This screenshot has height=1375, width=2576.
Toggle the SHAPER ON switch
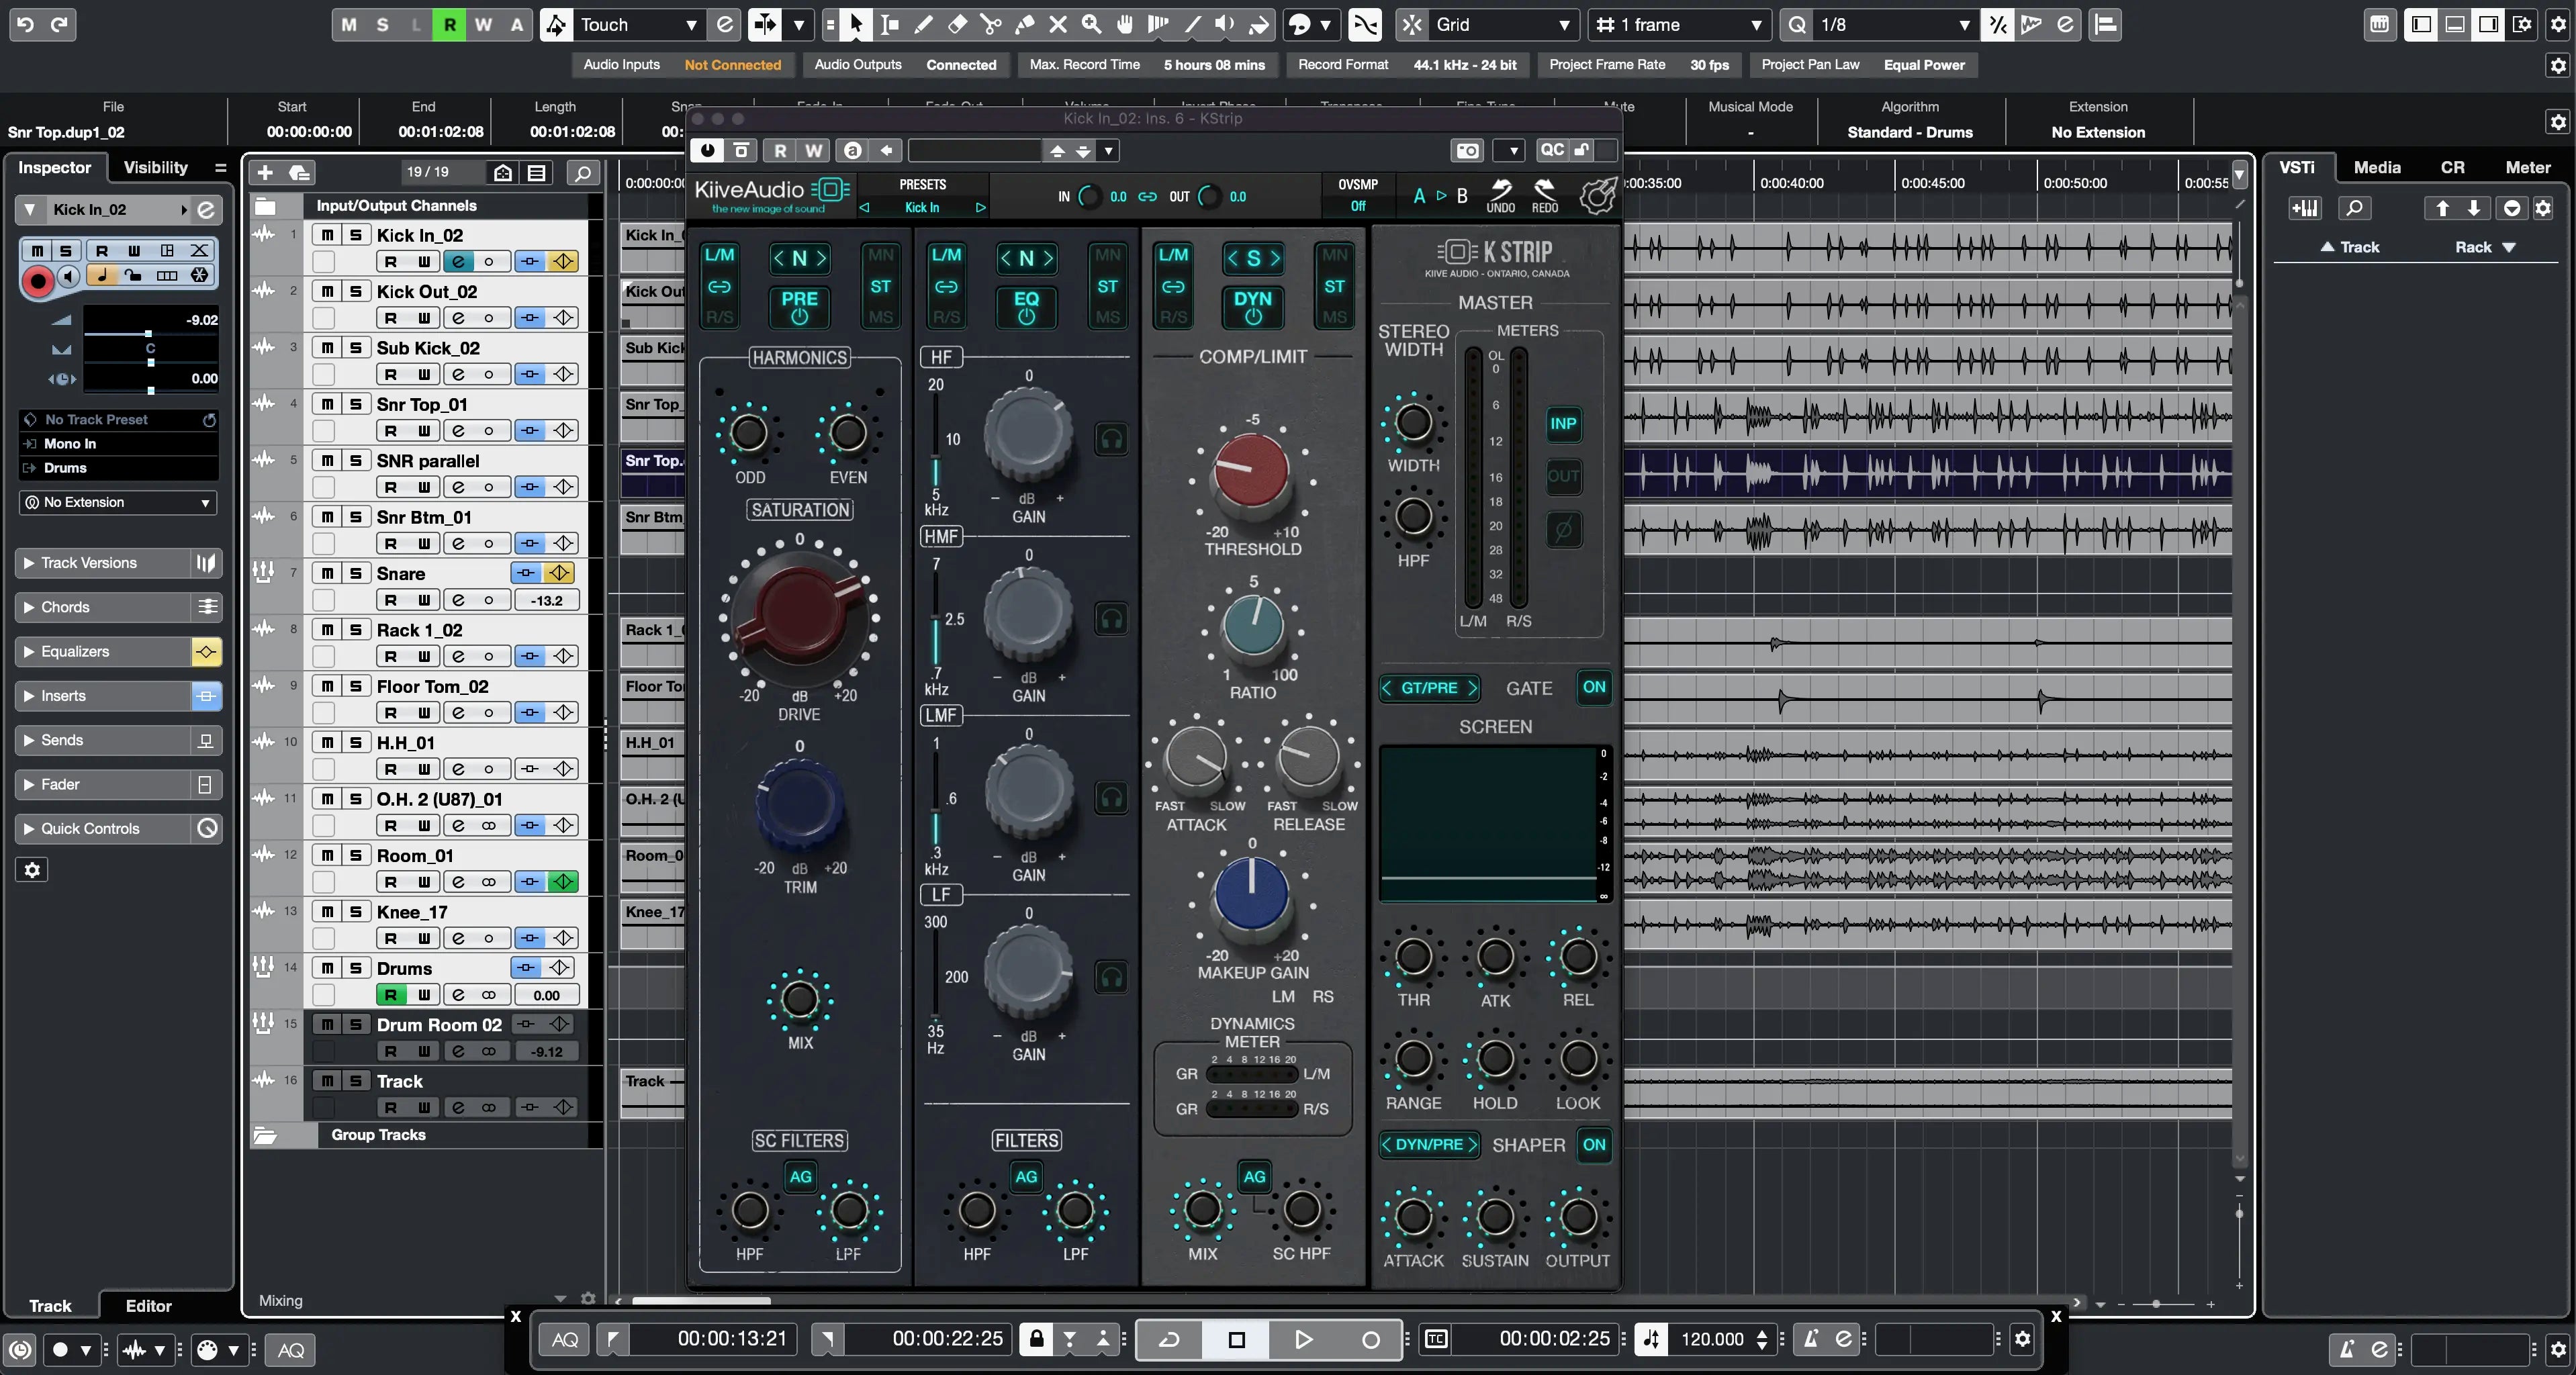click(1594, 1144)
